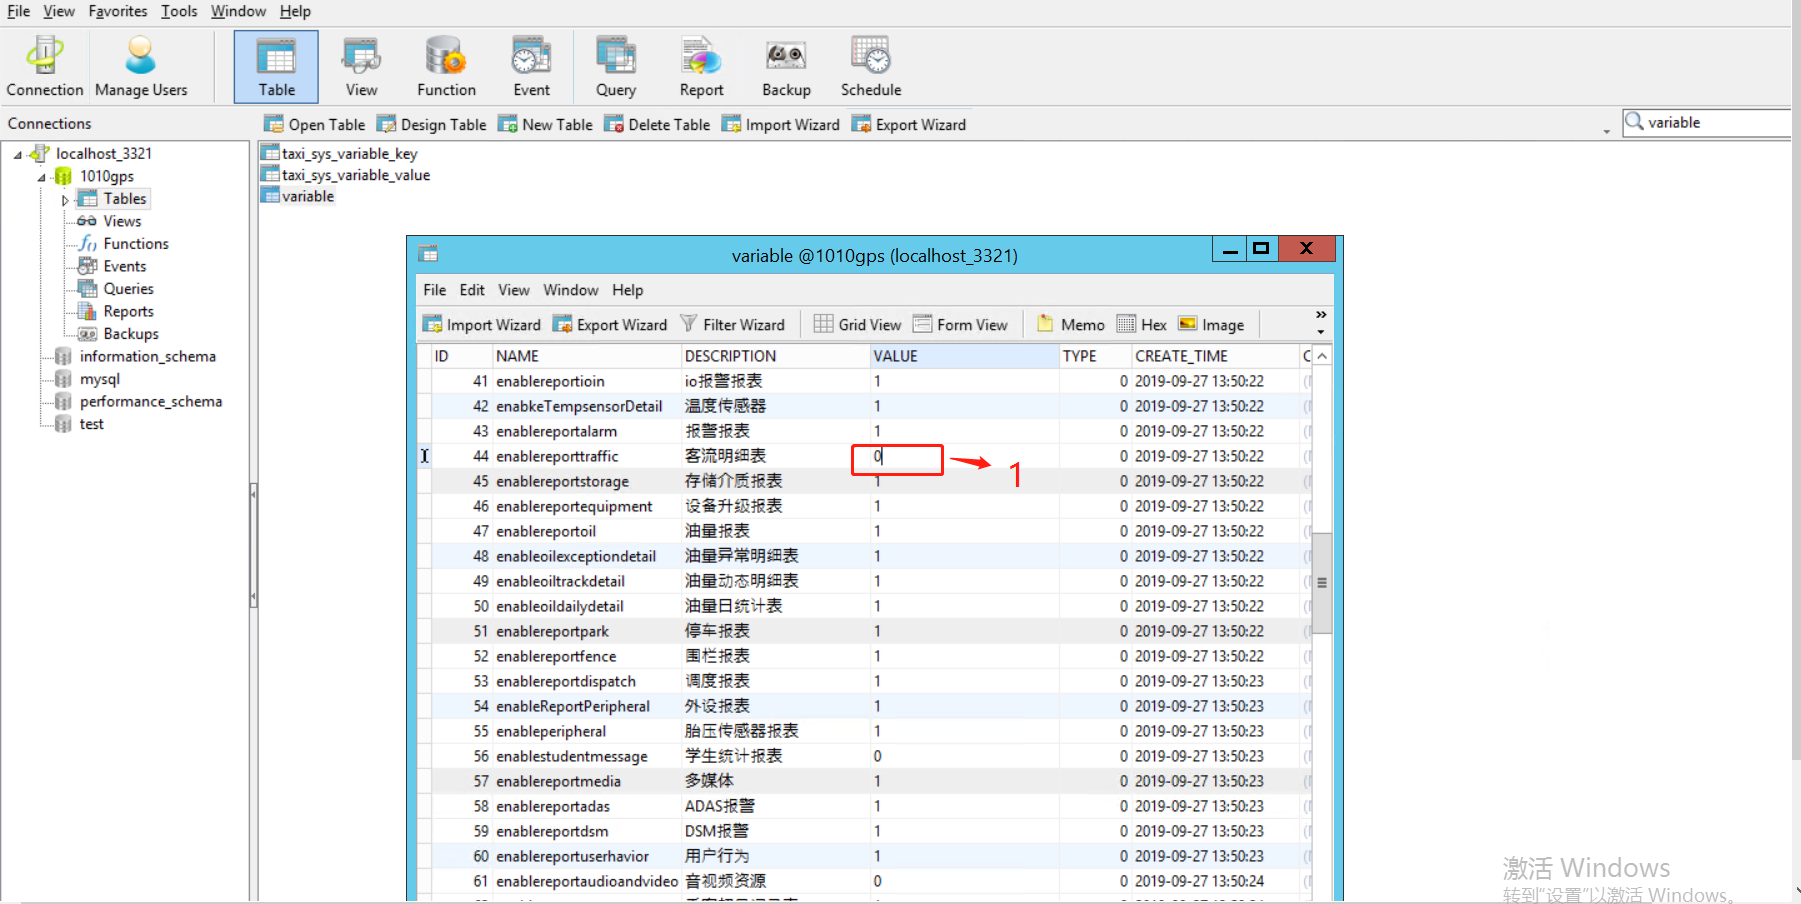The width and height of the screenshot is (1801, 904).
Task: Expand the toolbar overflow chevron
Action: click(1321, 315)
